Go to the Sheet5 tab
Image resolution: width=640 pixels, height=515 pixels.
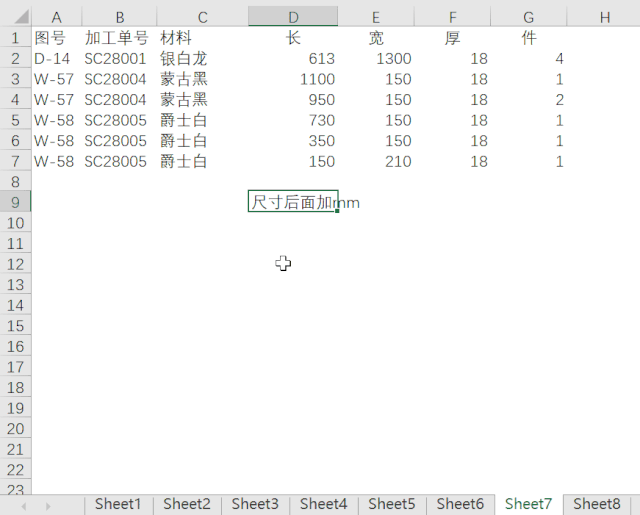(x=392, y=504)
